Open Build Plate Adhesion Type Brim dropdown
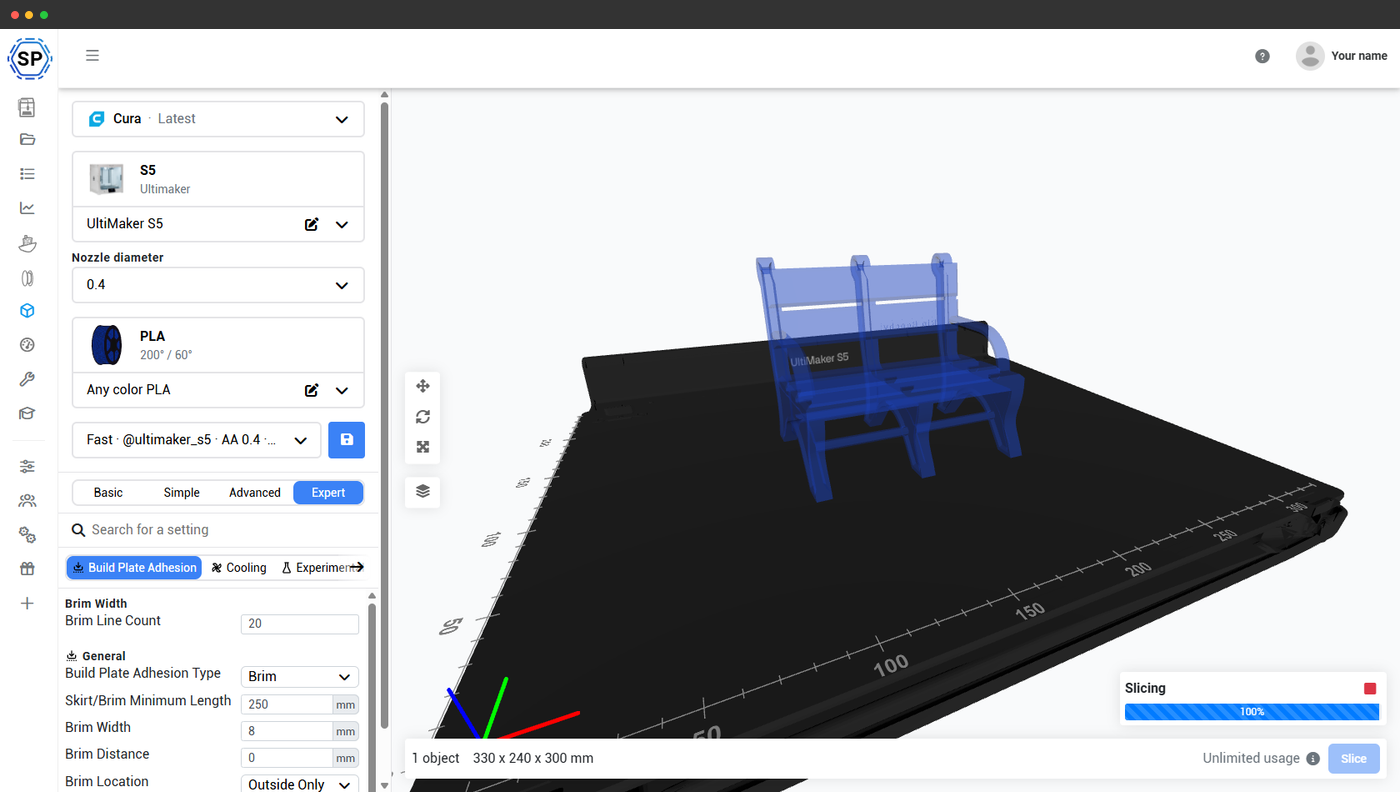The image size is (1400, 792). pyautogui.click(x=299, y=677)
